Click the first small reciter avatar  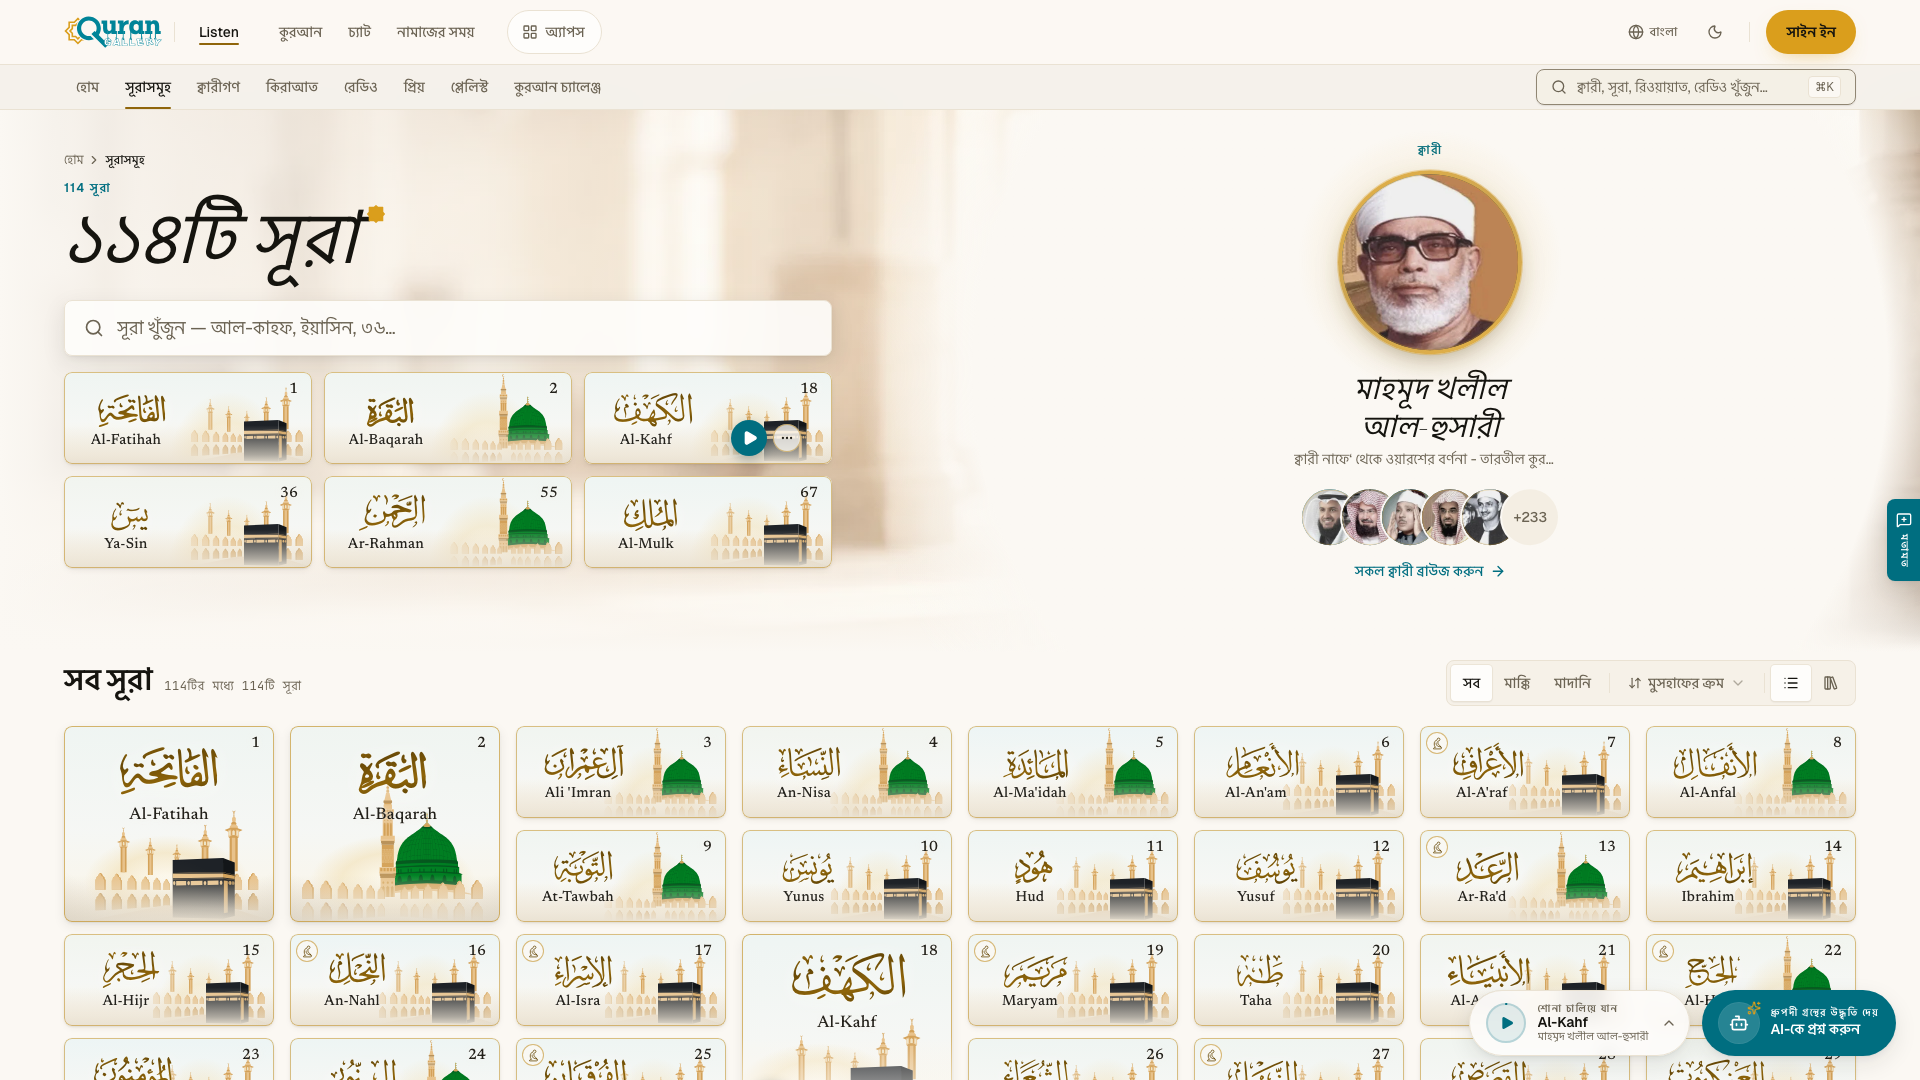(1328, 517)
